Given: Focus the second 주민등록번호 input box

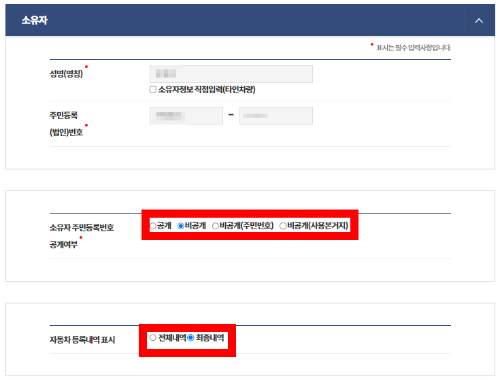Looking at the screenshot, I should (x=276, y=116).
